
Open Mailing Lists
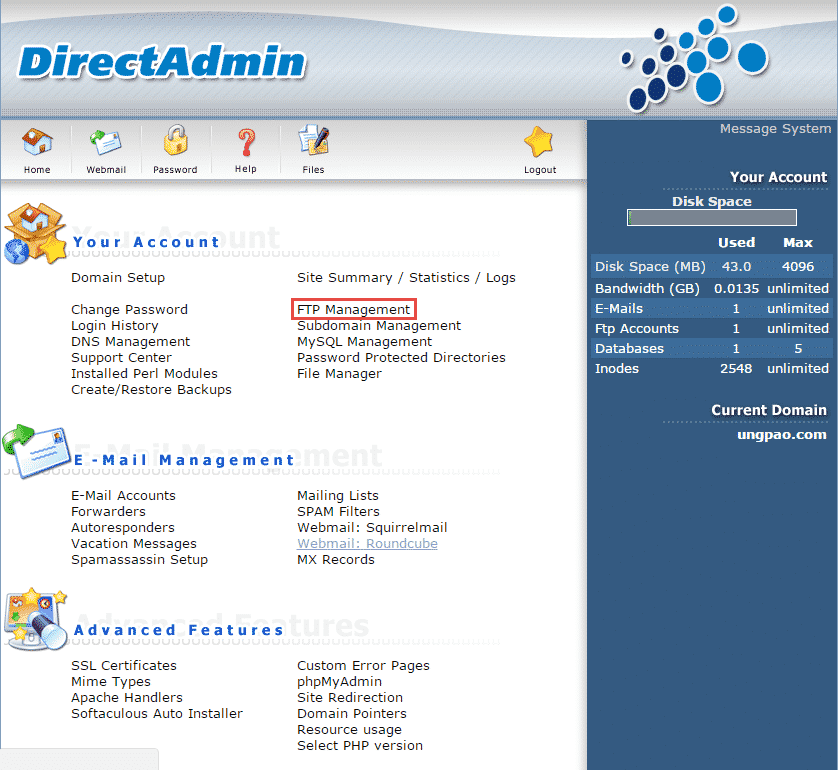(x=338, y=496)
